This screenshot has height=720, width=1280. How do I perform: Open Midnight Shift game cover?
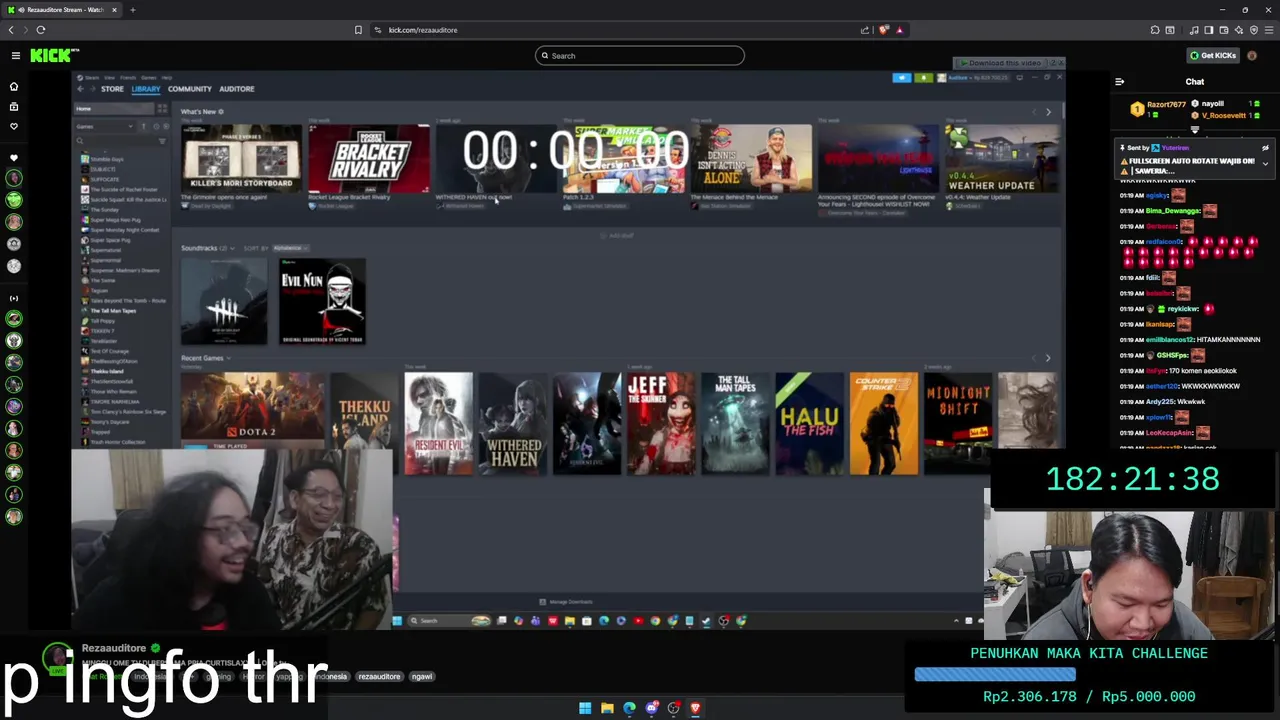(958, 423)
